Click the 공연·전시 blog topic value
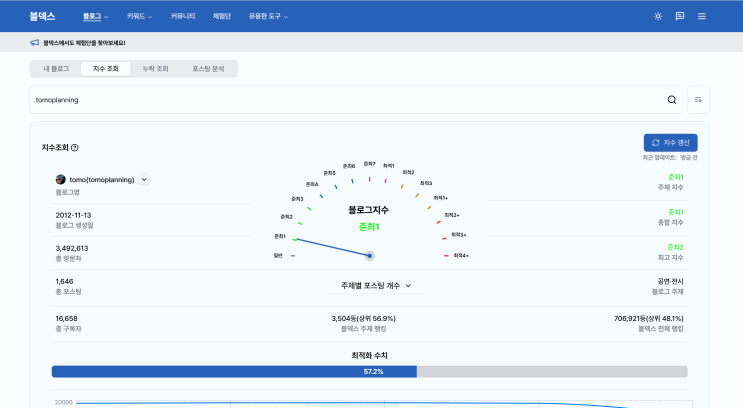 pyautogui.click(x=670, y=281)
